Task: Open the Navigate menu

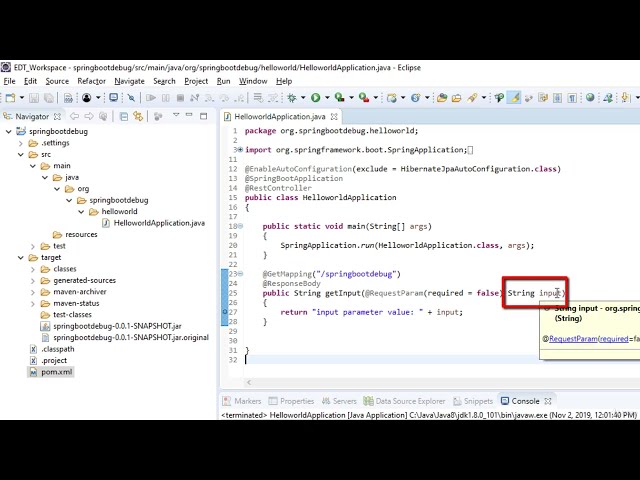Action: click(x=129, y=81)
